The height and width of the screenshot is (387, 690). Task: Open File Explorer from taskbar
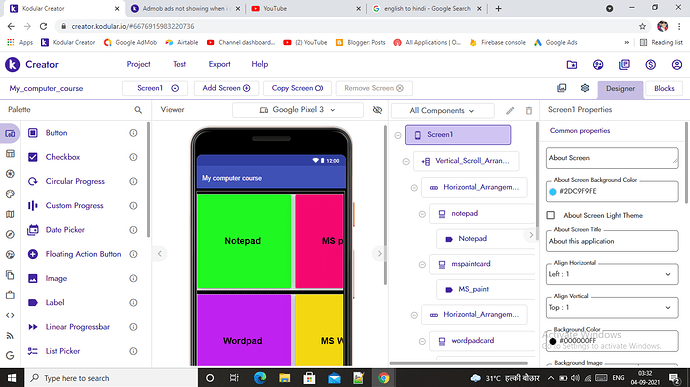coord(285,378)
